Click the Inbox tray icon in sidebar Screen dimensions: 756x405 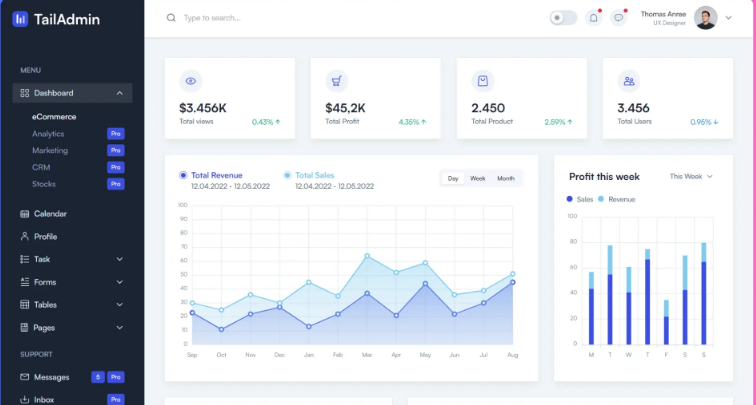(x=25, y=400)
